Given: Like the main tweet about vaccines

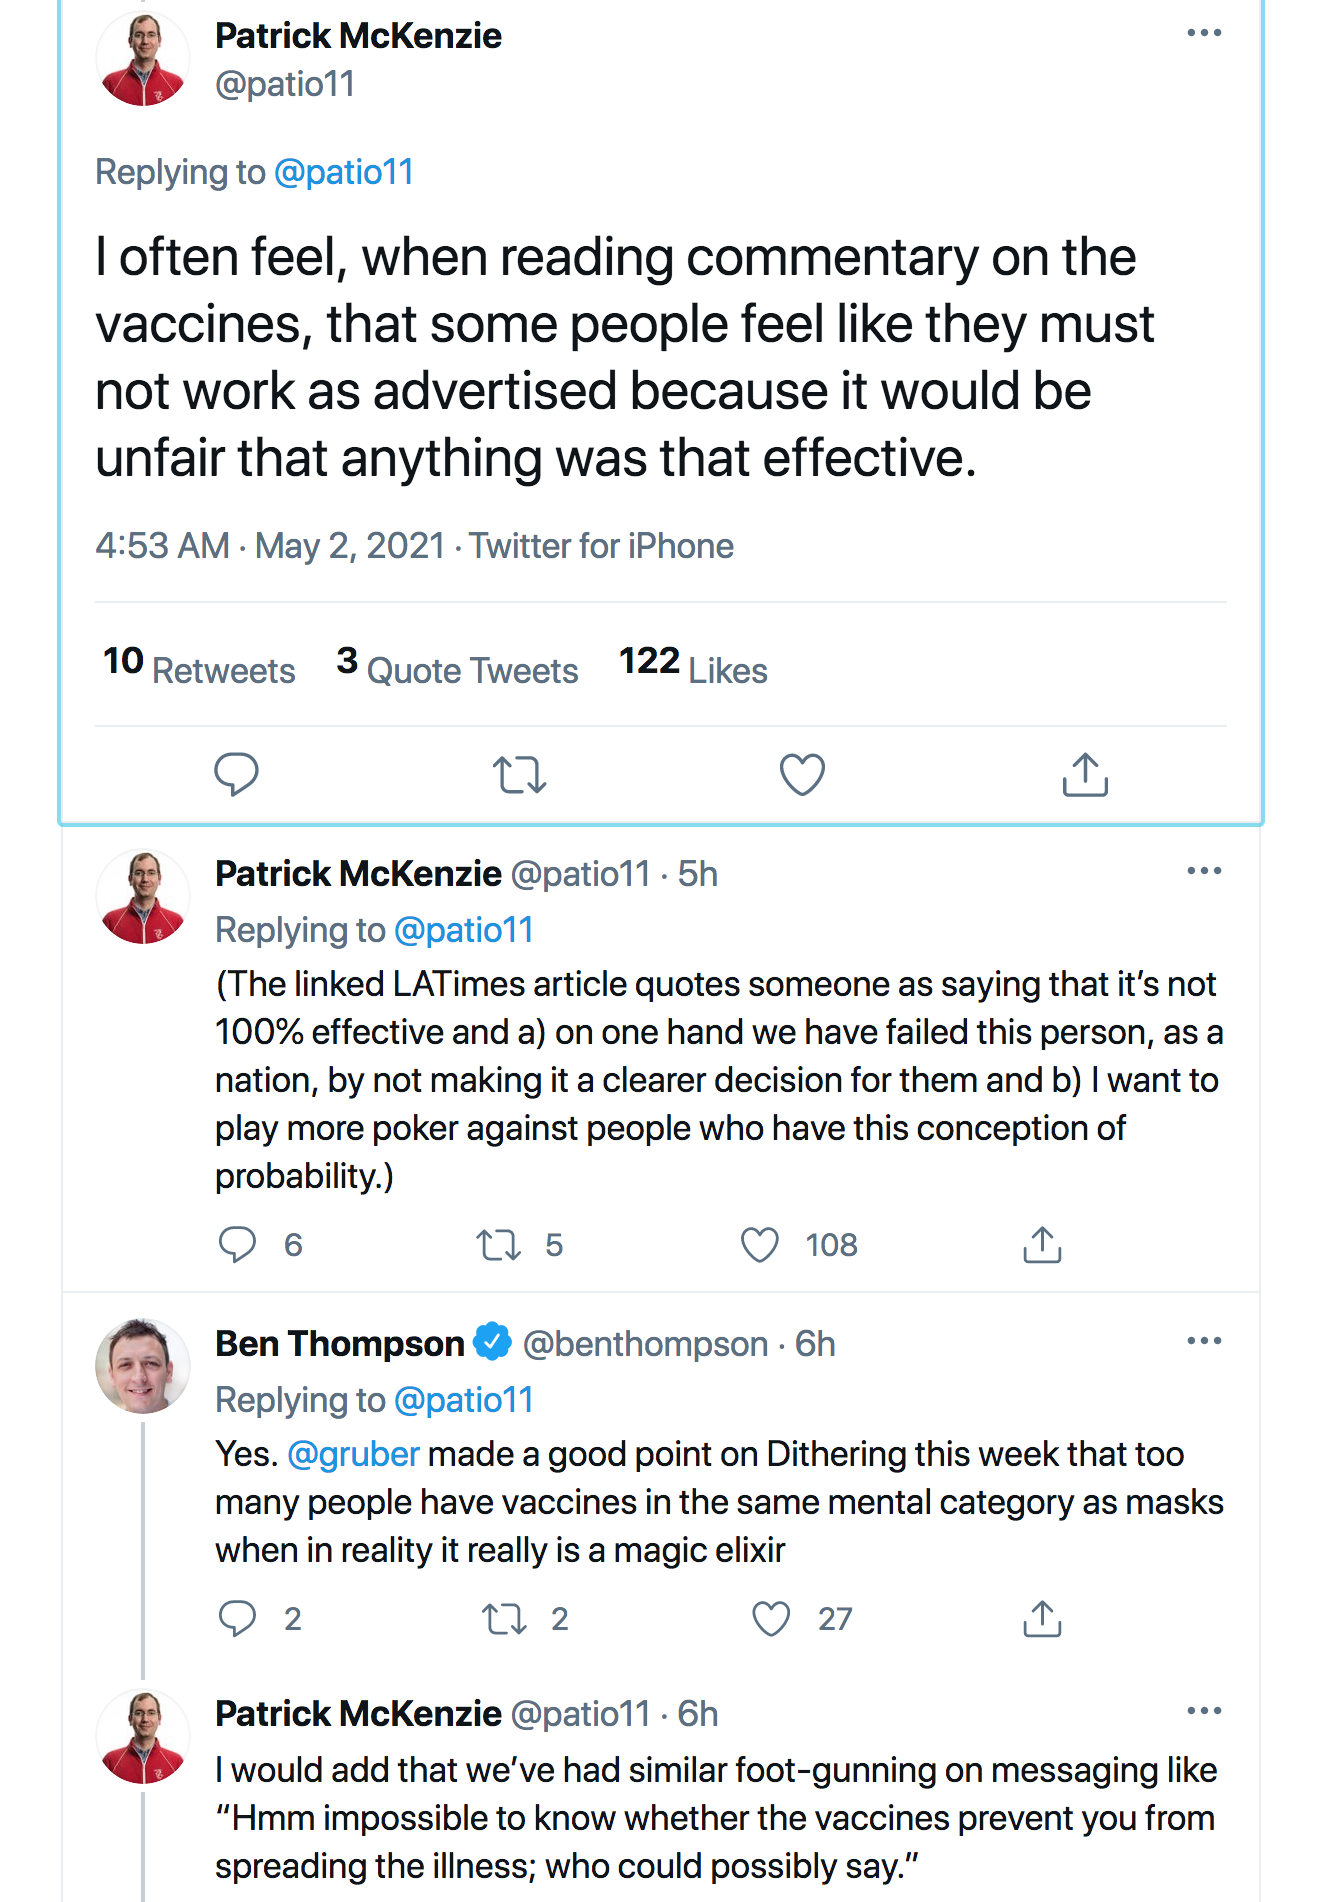Looking at the screenshot, I should tap(802, 774).
